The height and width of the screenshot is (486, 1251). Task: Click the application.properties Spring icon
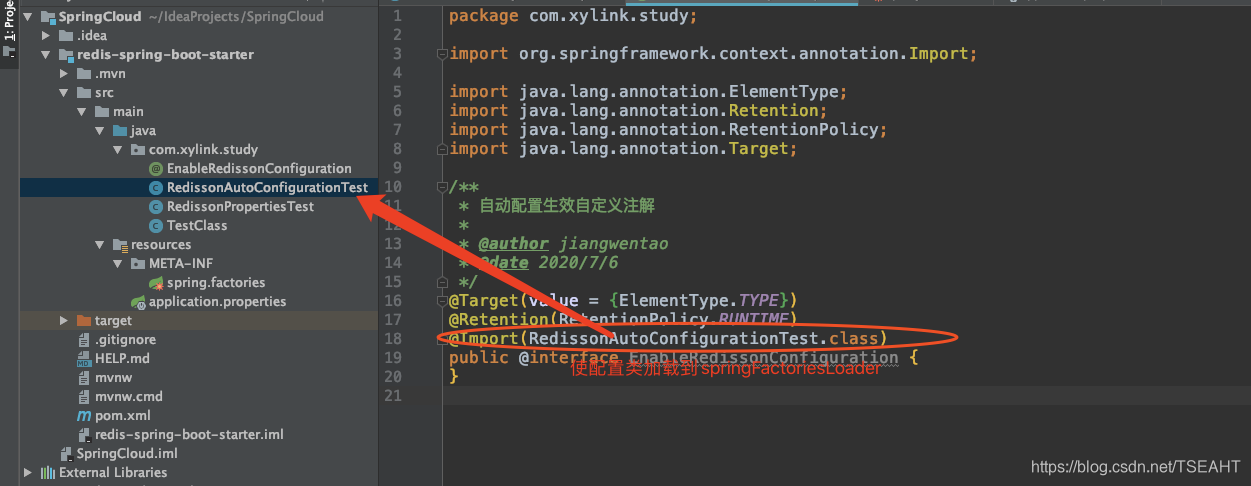pos(138,302)
